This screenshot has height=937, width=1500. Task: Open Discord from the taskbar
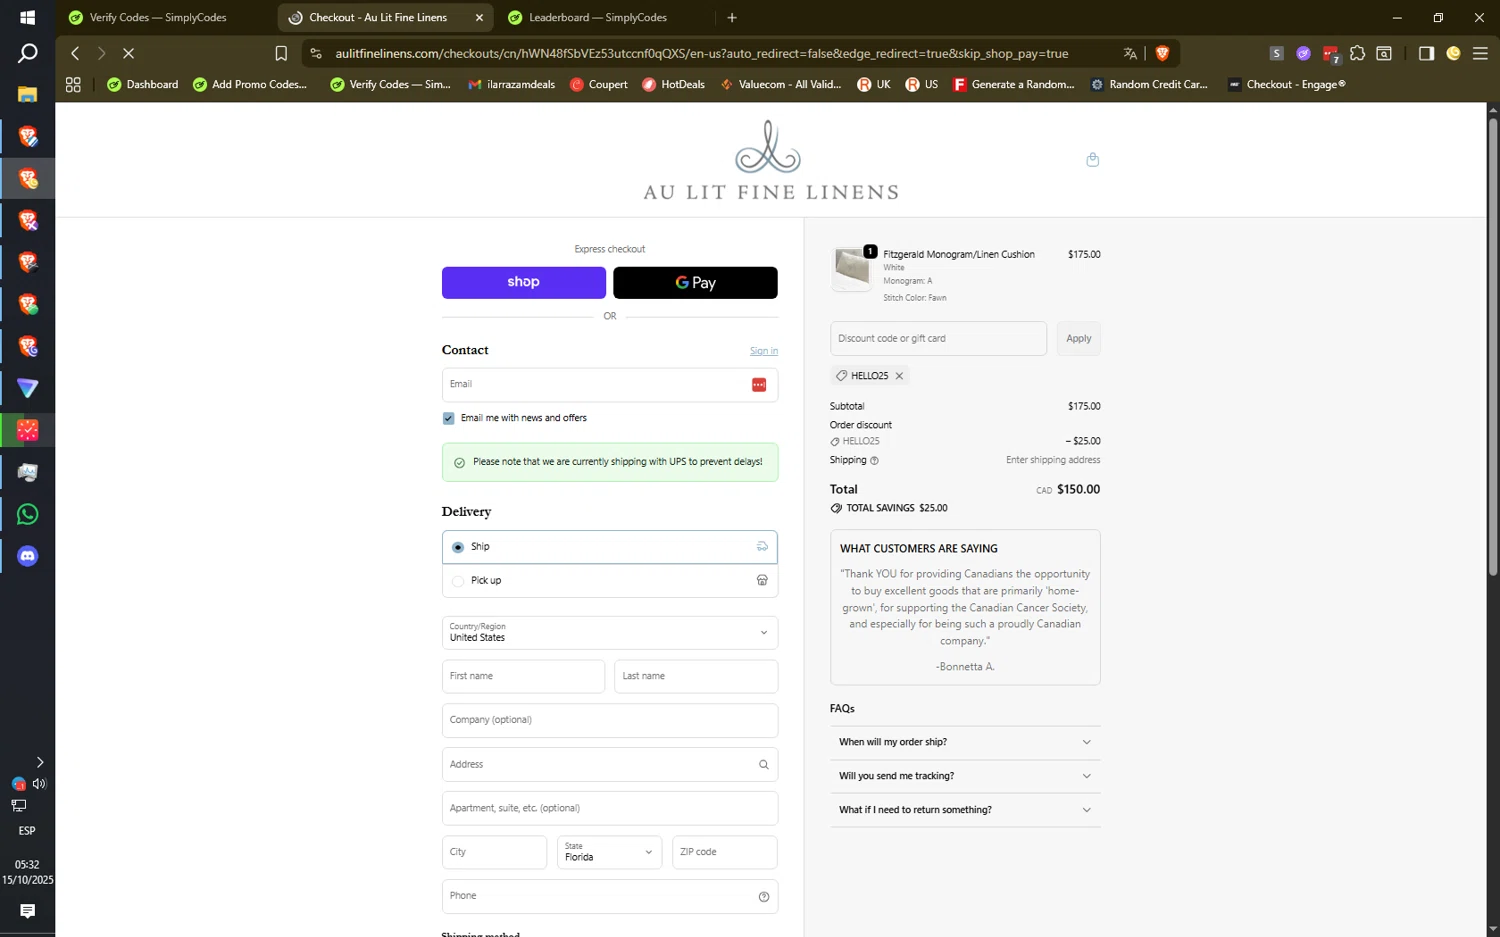[x=27, y=556]
